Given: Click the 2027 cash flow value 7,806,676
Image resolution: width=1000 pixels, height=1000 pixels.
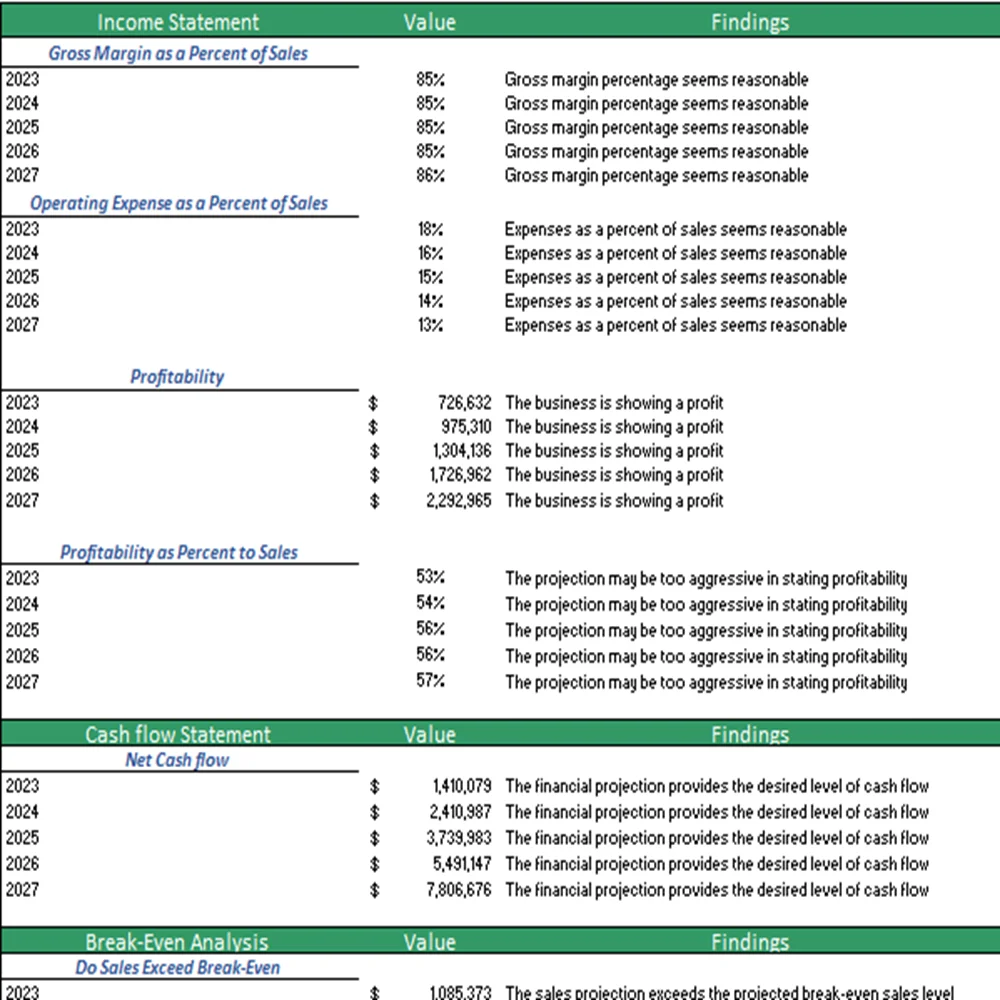Looking at the screenshot, I should point(458,890).
